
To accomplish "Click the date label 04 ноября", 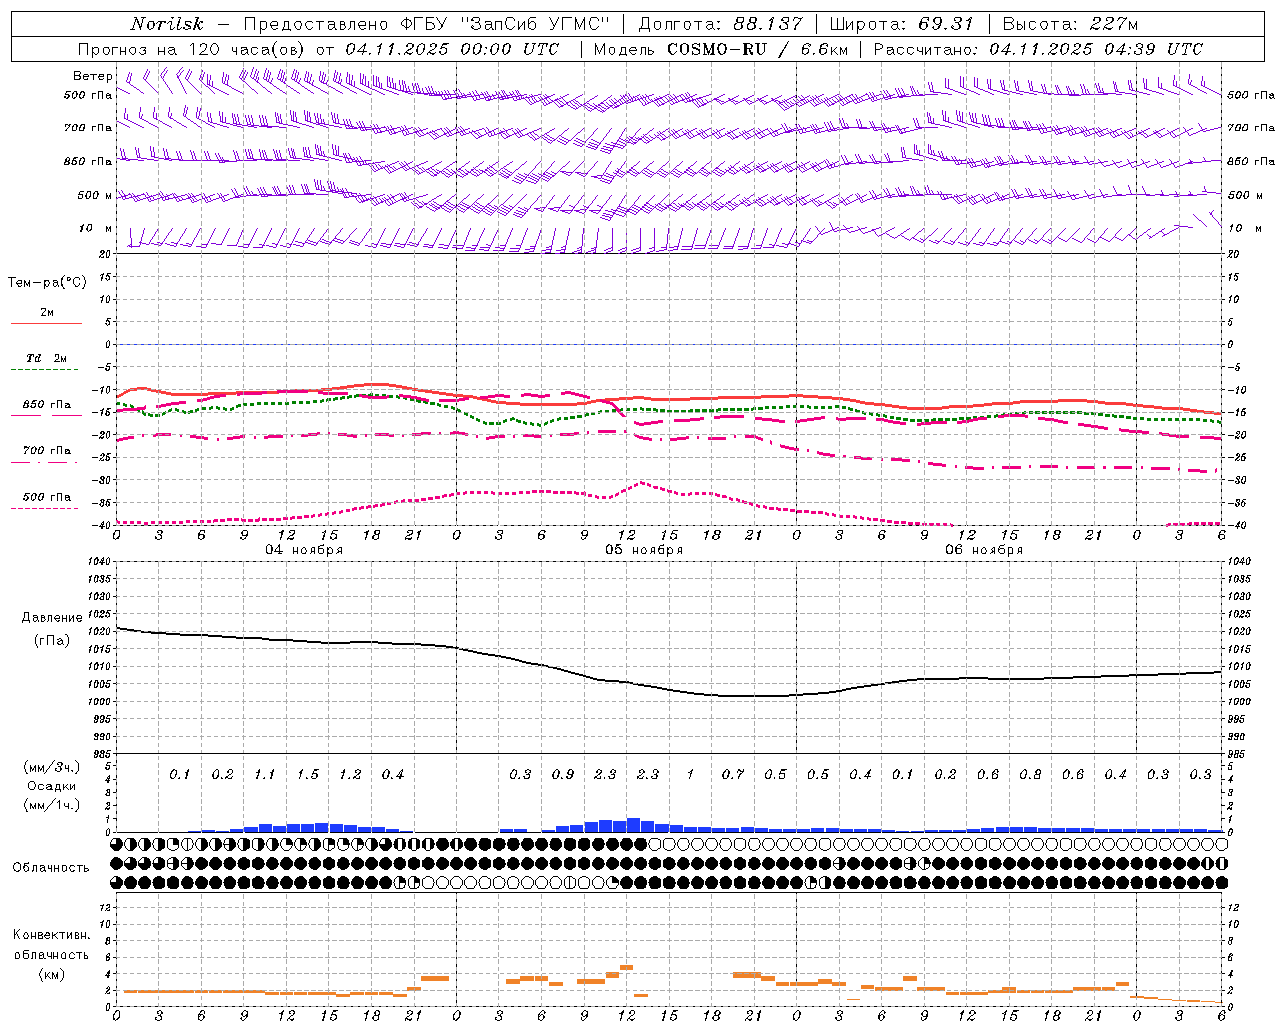I will point(304,550).
